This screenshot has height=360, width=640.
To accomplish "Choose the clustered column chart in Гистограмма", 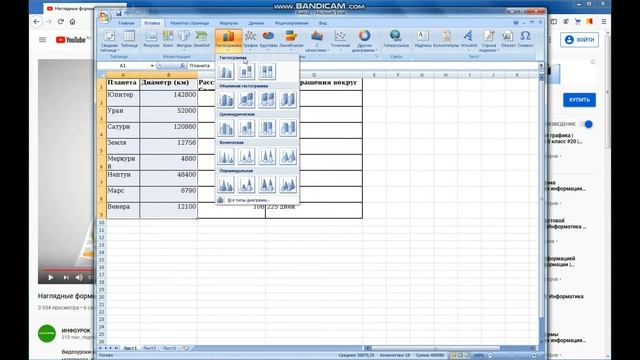I will coord(226,71).
